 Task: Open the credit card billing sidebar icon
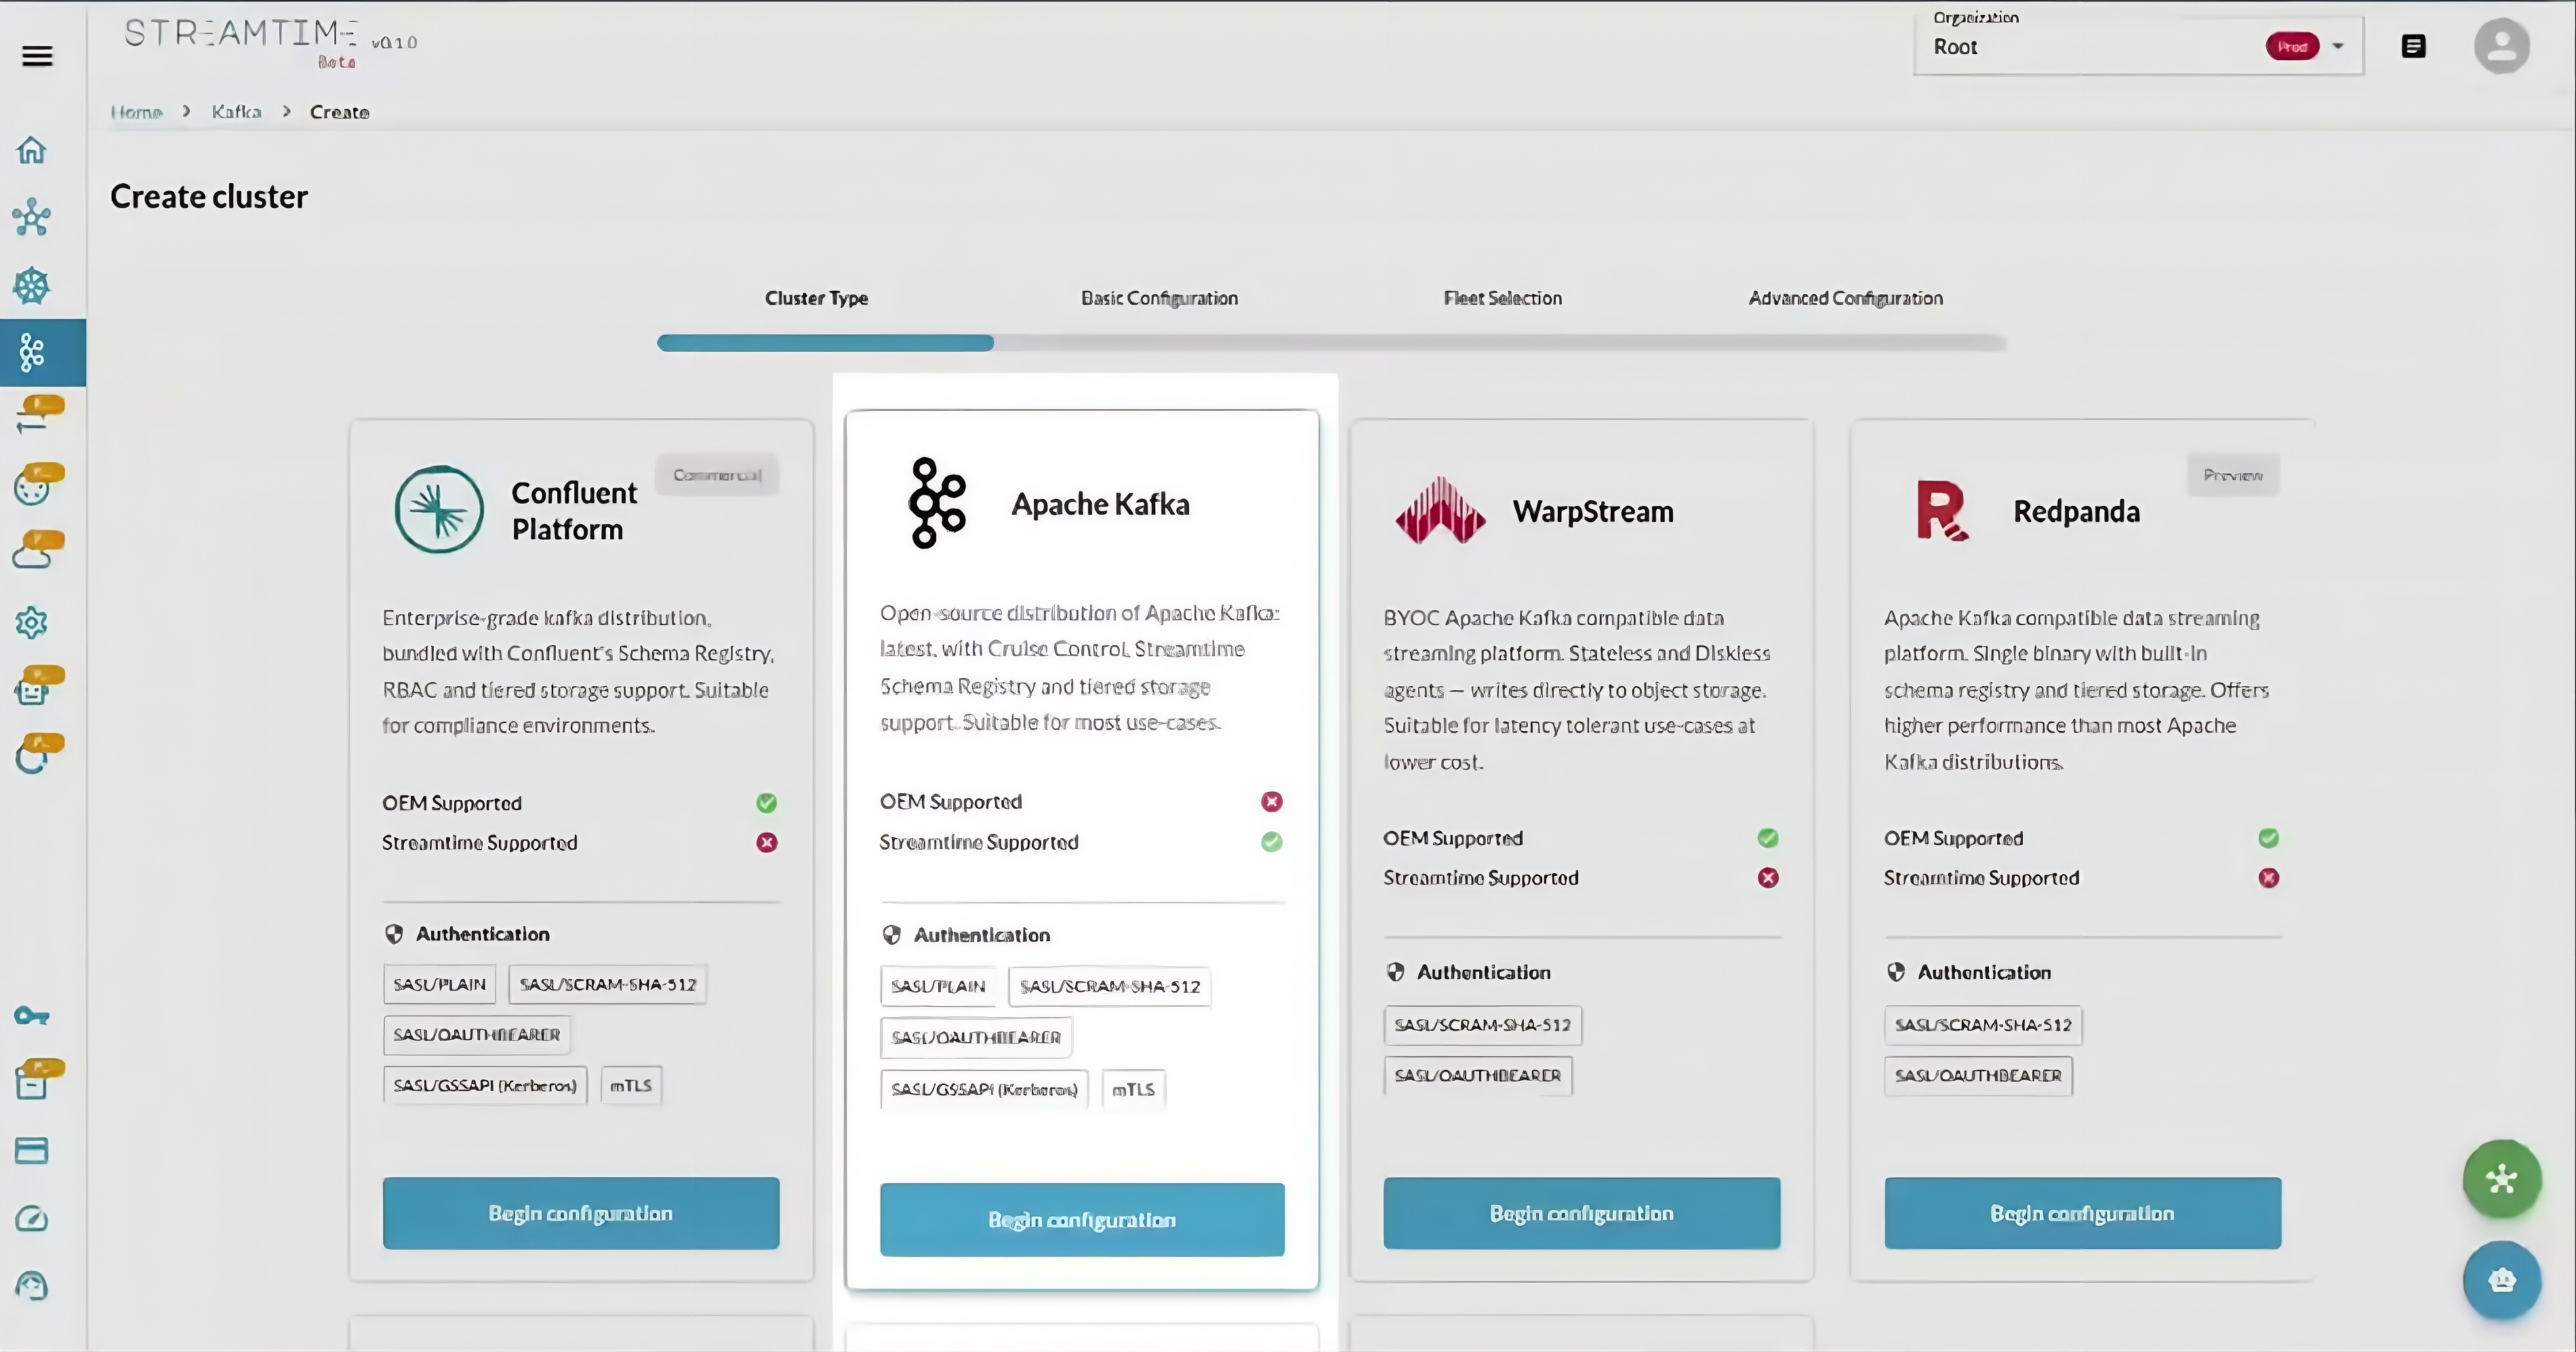pos(32,1151)
